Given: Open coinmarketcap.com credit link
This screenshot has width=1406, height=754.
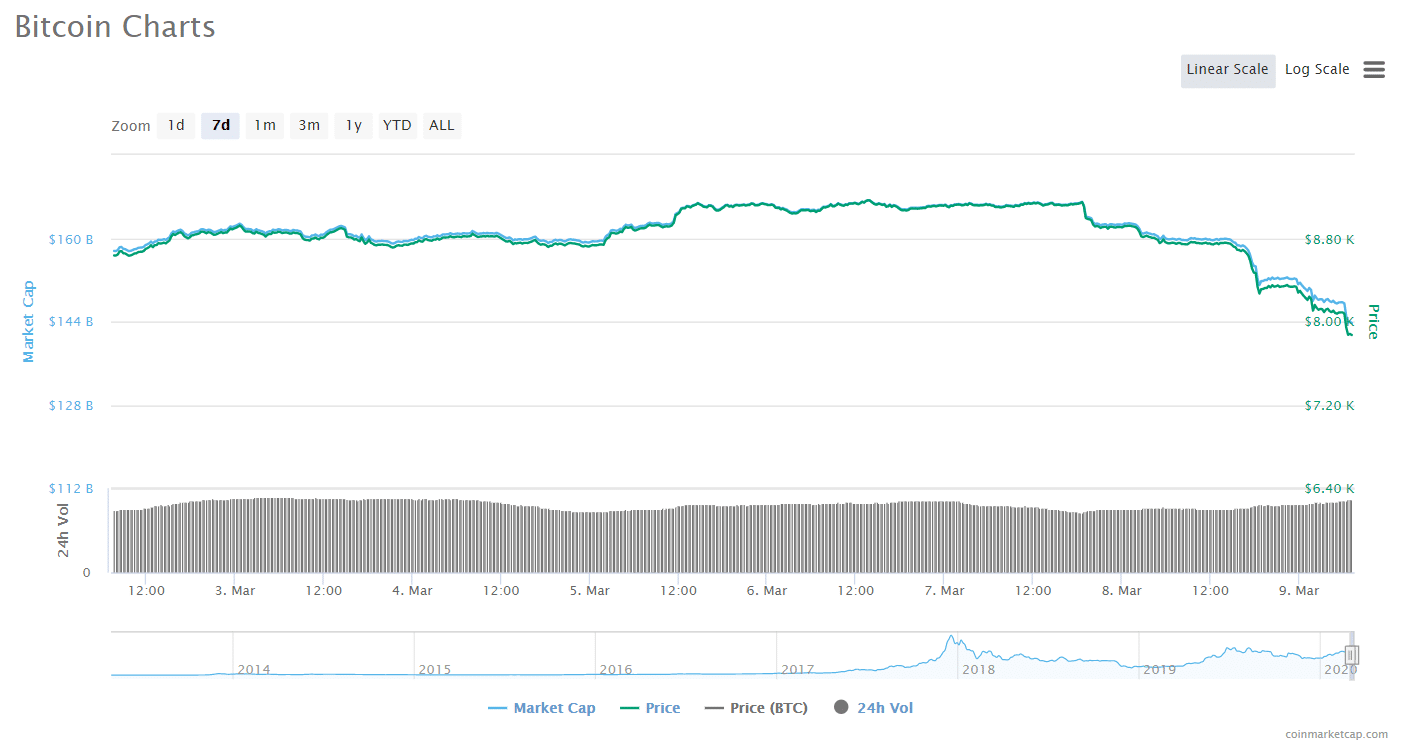Looking at the screenshot, I should tap(1336, 735).
